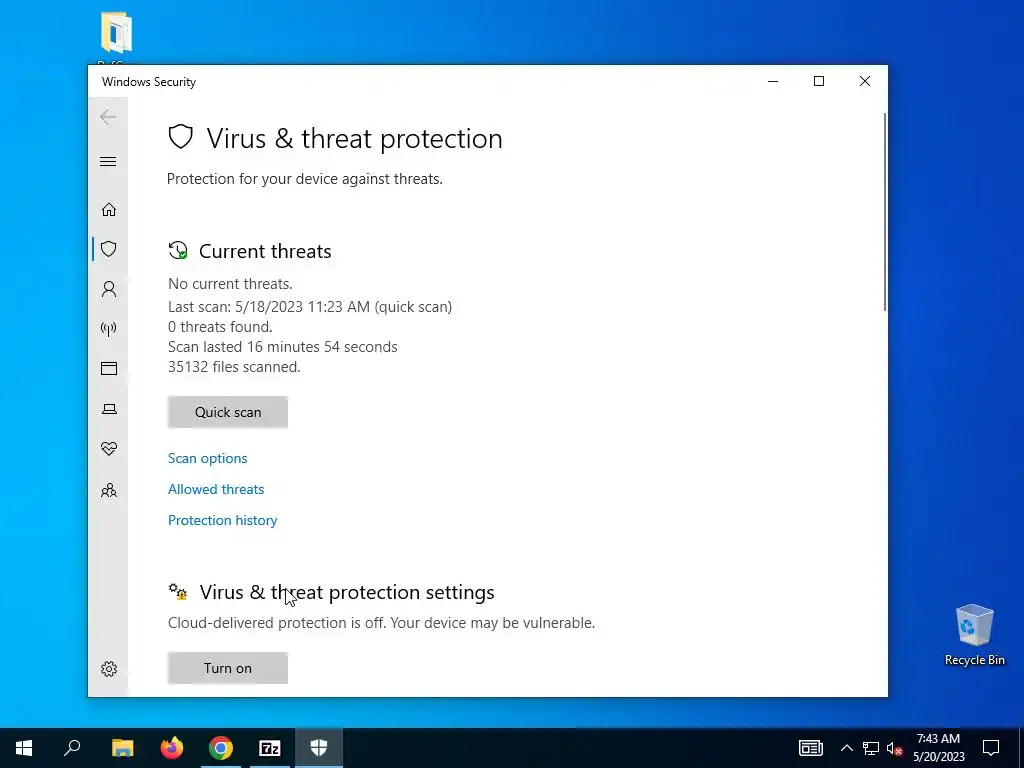Click '0 threats found.' text
1024x768 pixels.
click(x=220, y=327)
